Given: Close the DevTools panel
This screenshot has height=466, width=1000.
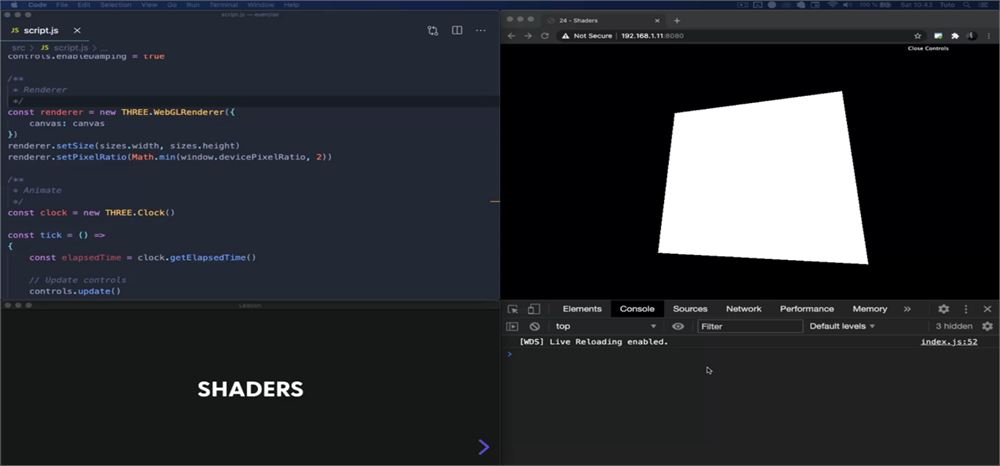Looking at the screenshot, I should [x=987, y=309].
